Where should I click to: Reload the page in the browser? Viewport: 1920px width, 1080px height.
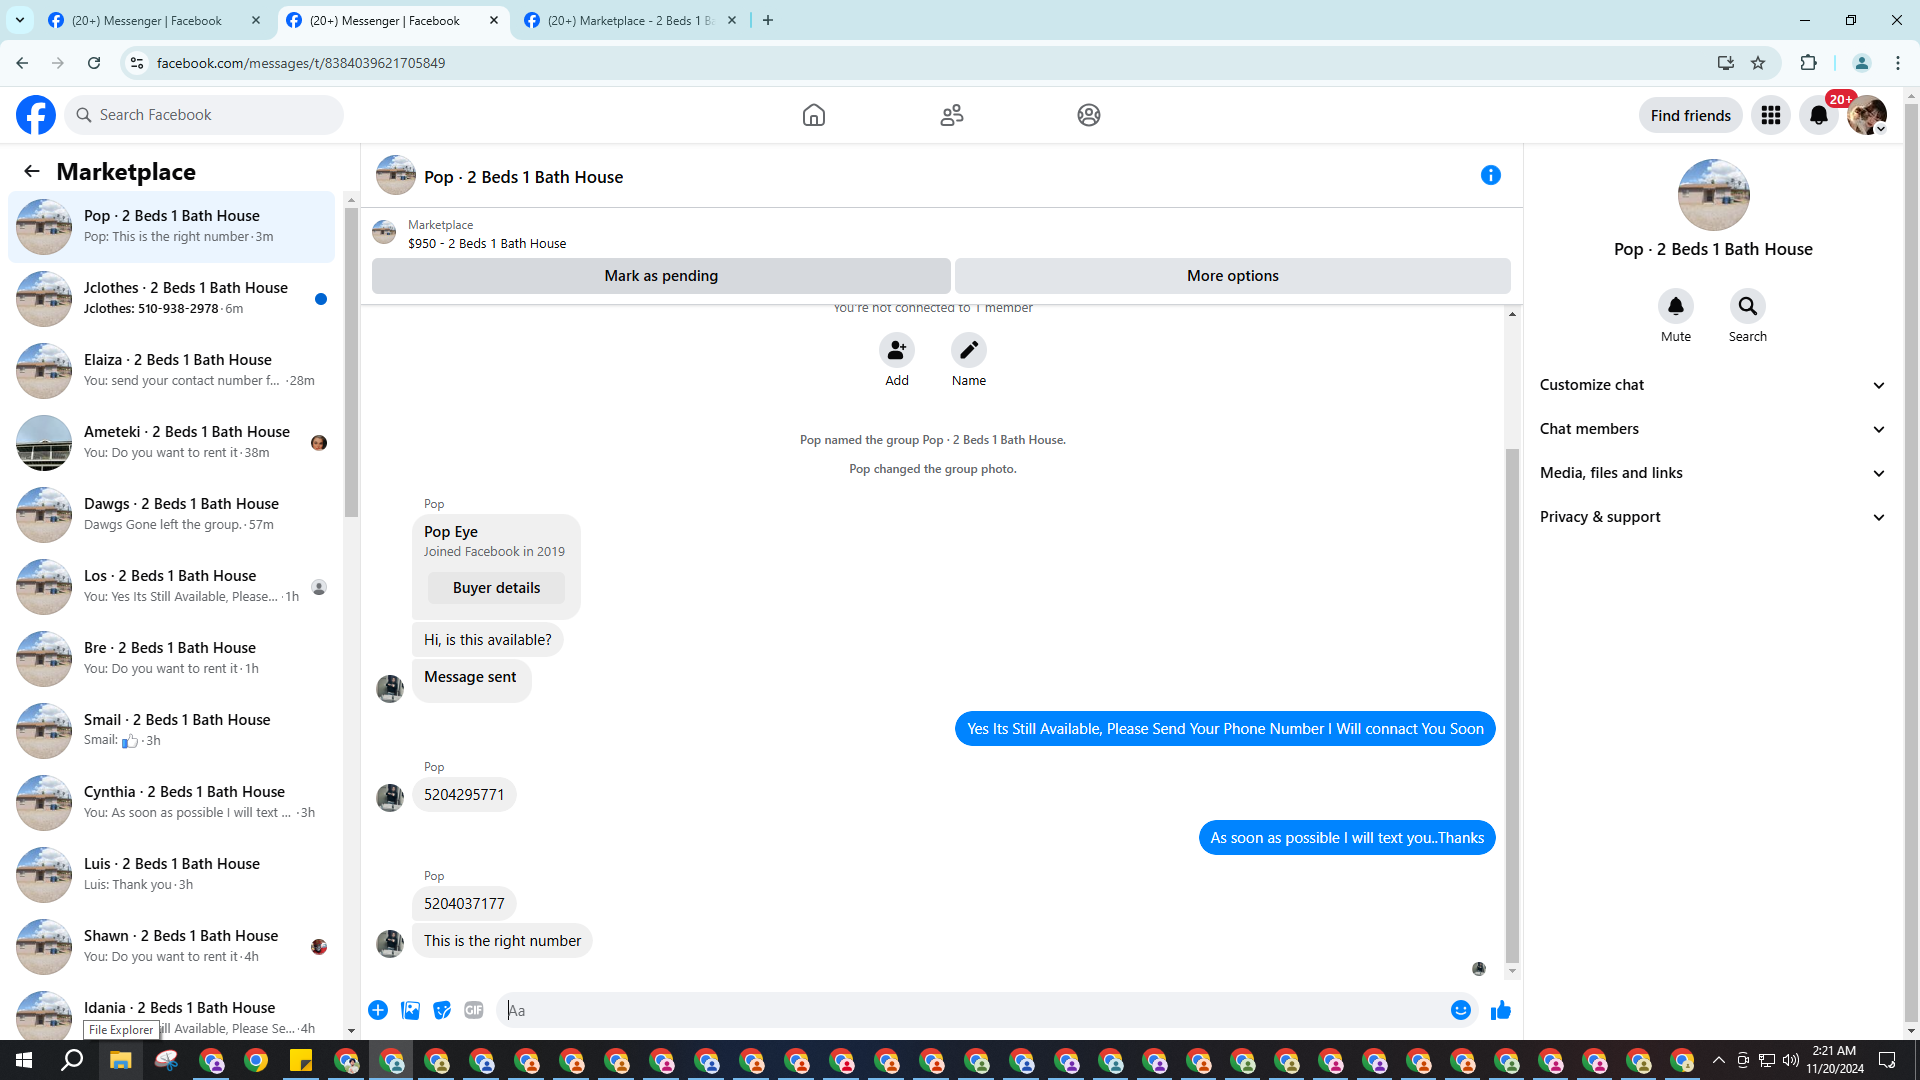[94, 63]
